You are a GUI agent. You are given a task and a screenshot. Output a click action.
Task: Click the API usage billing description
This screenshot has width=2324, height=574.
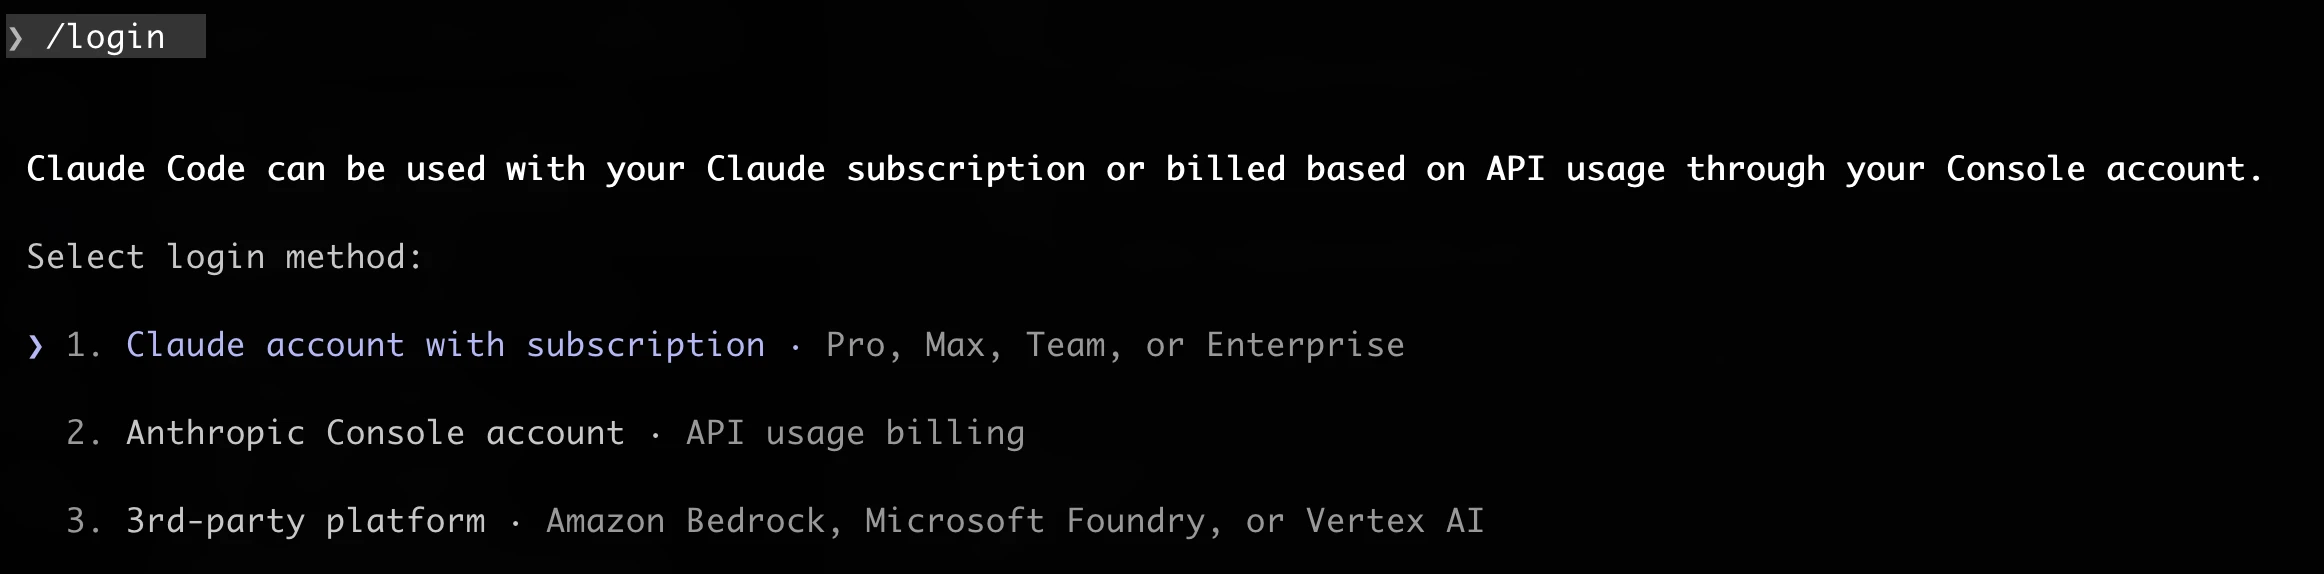[855, 434]
